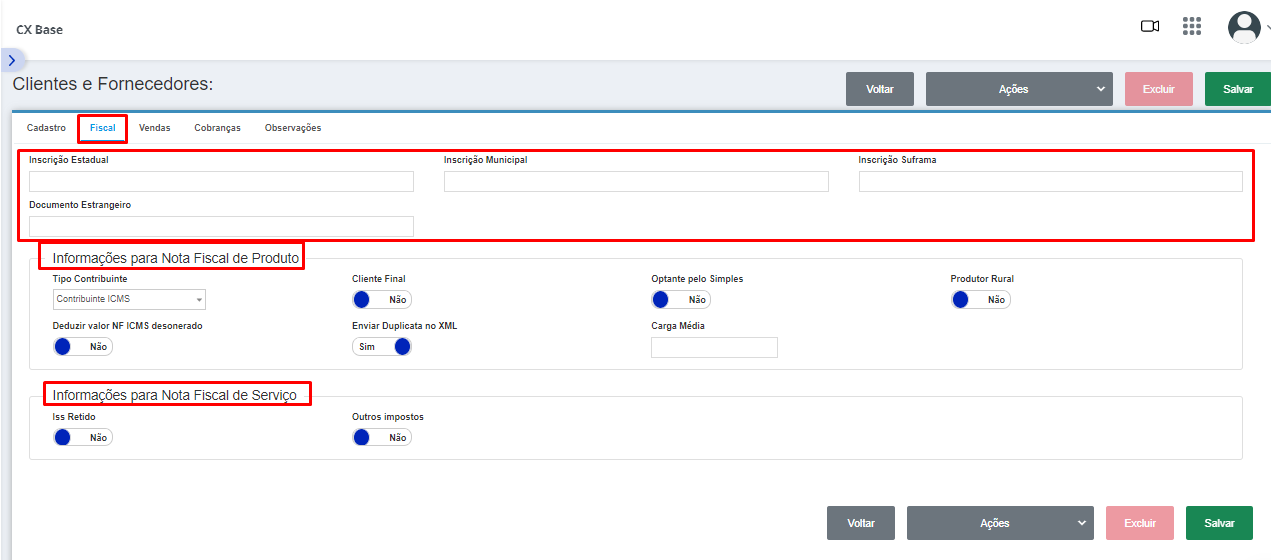The height and width of the screenshot is (560, 1271).
Task: Open the apps grid icon
Action: 1192,27
